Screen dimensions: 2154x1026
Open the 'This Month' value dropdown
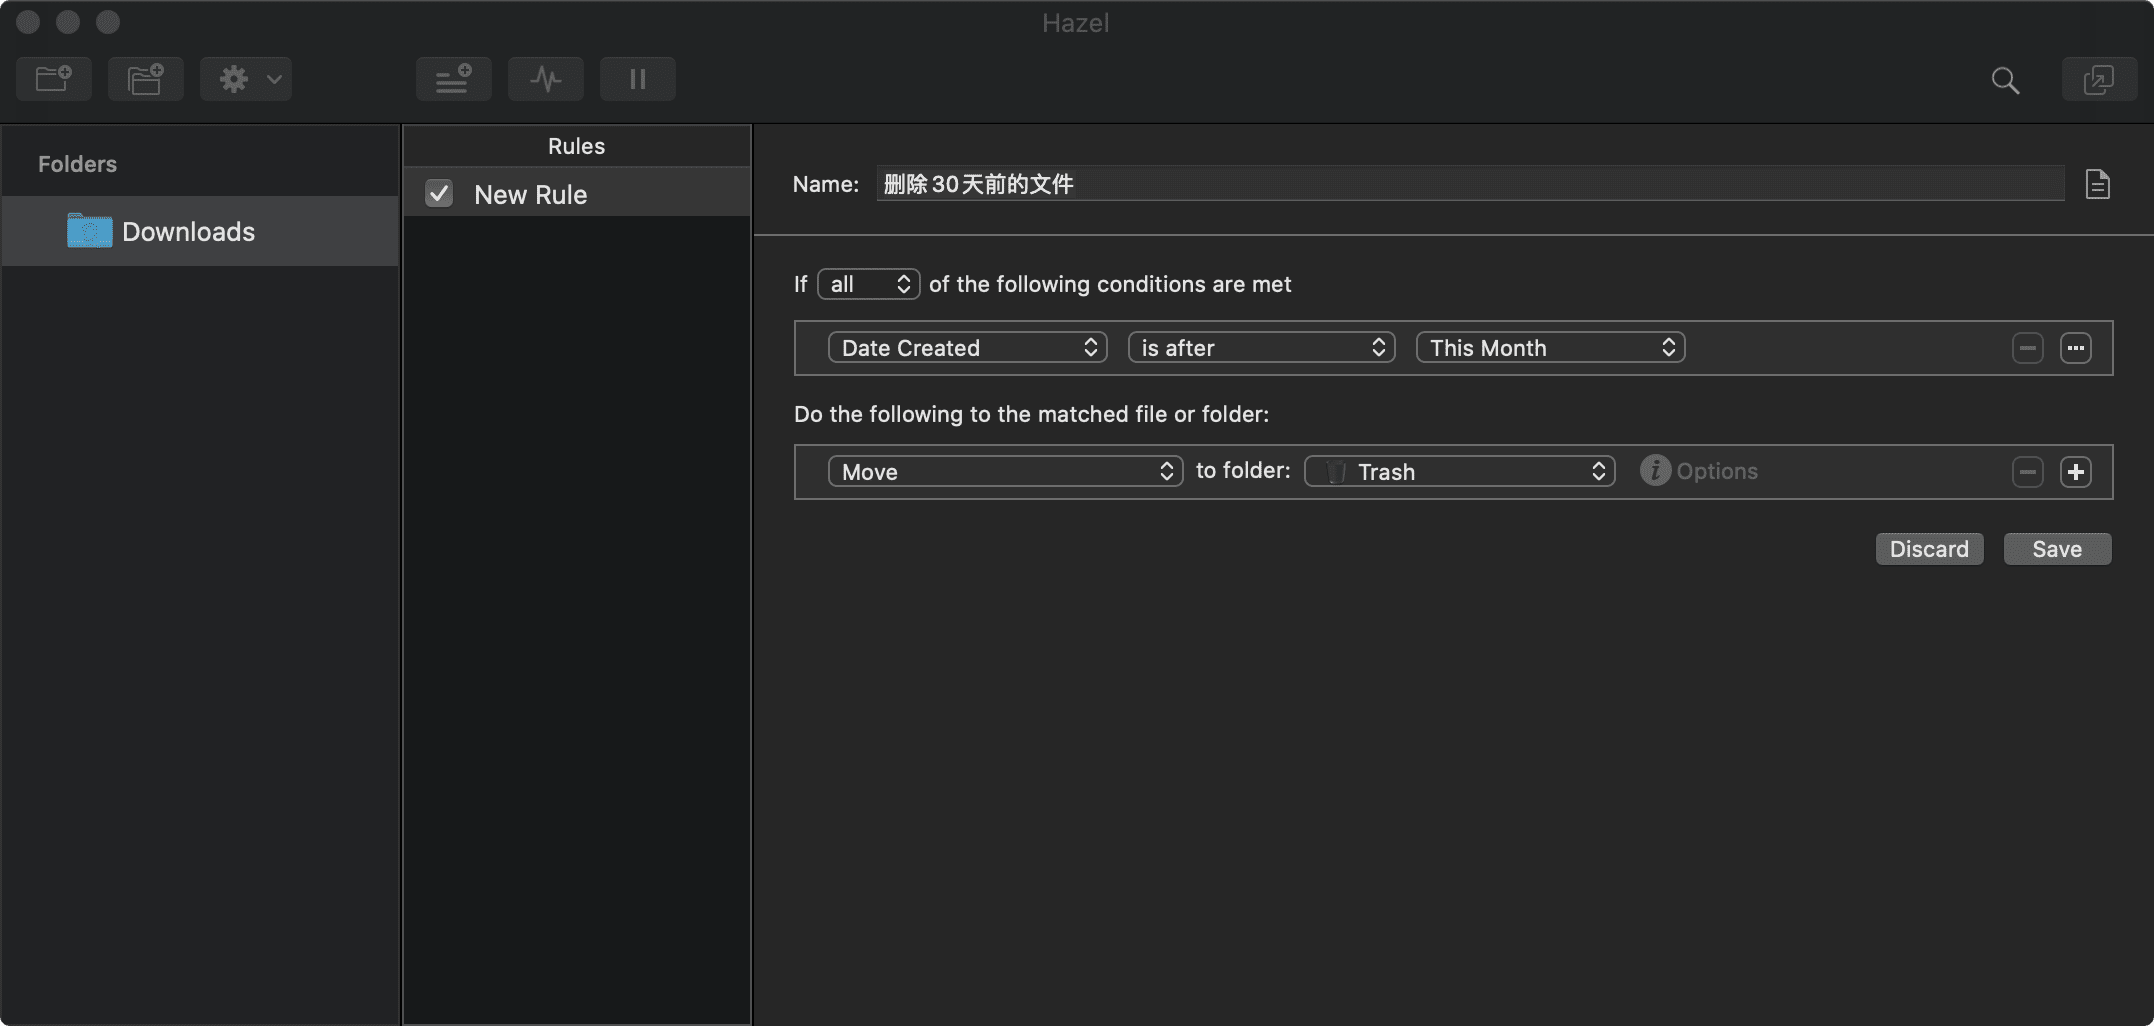1549,347
